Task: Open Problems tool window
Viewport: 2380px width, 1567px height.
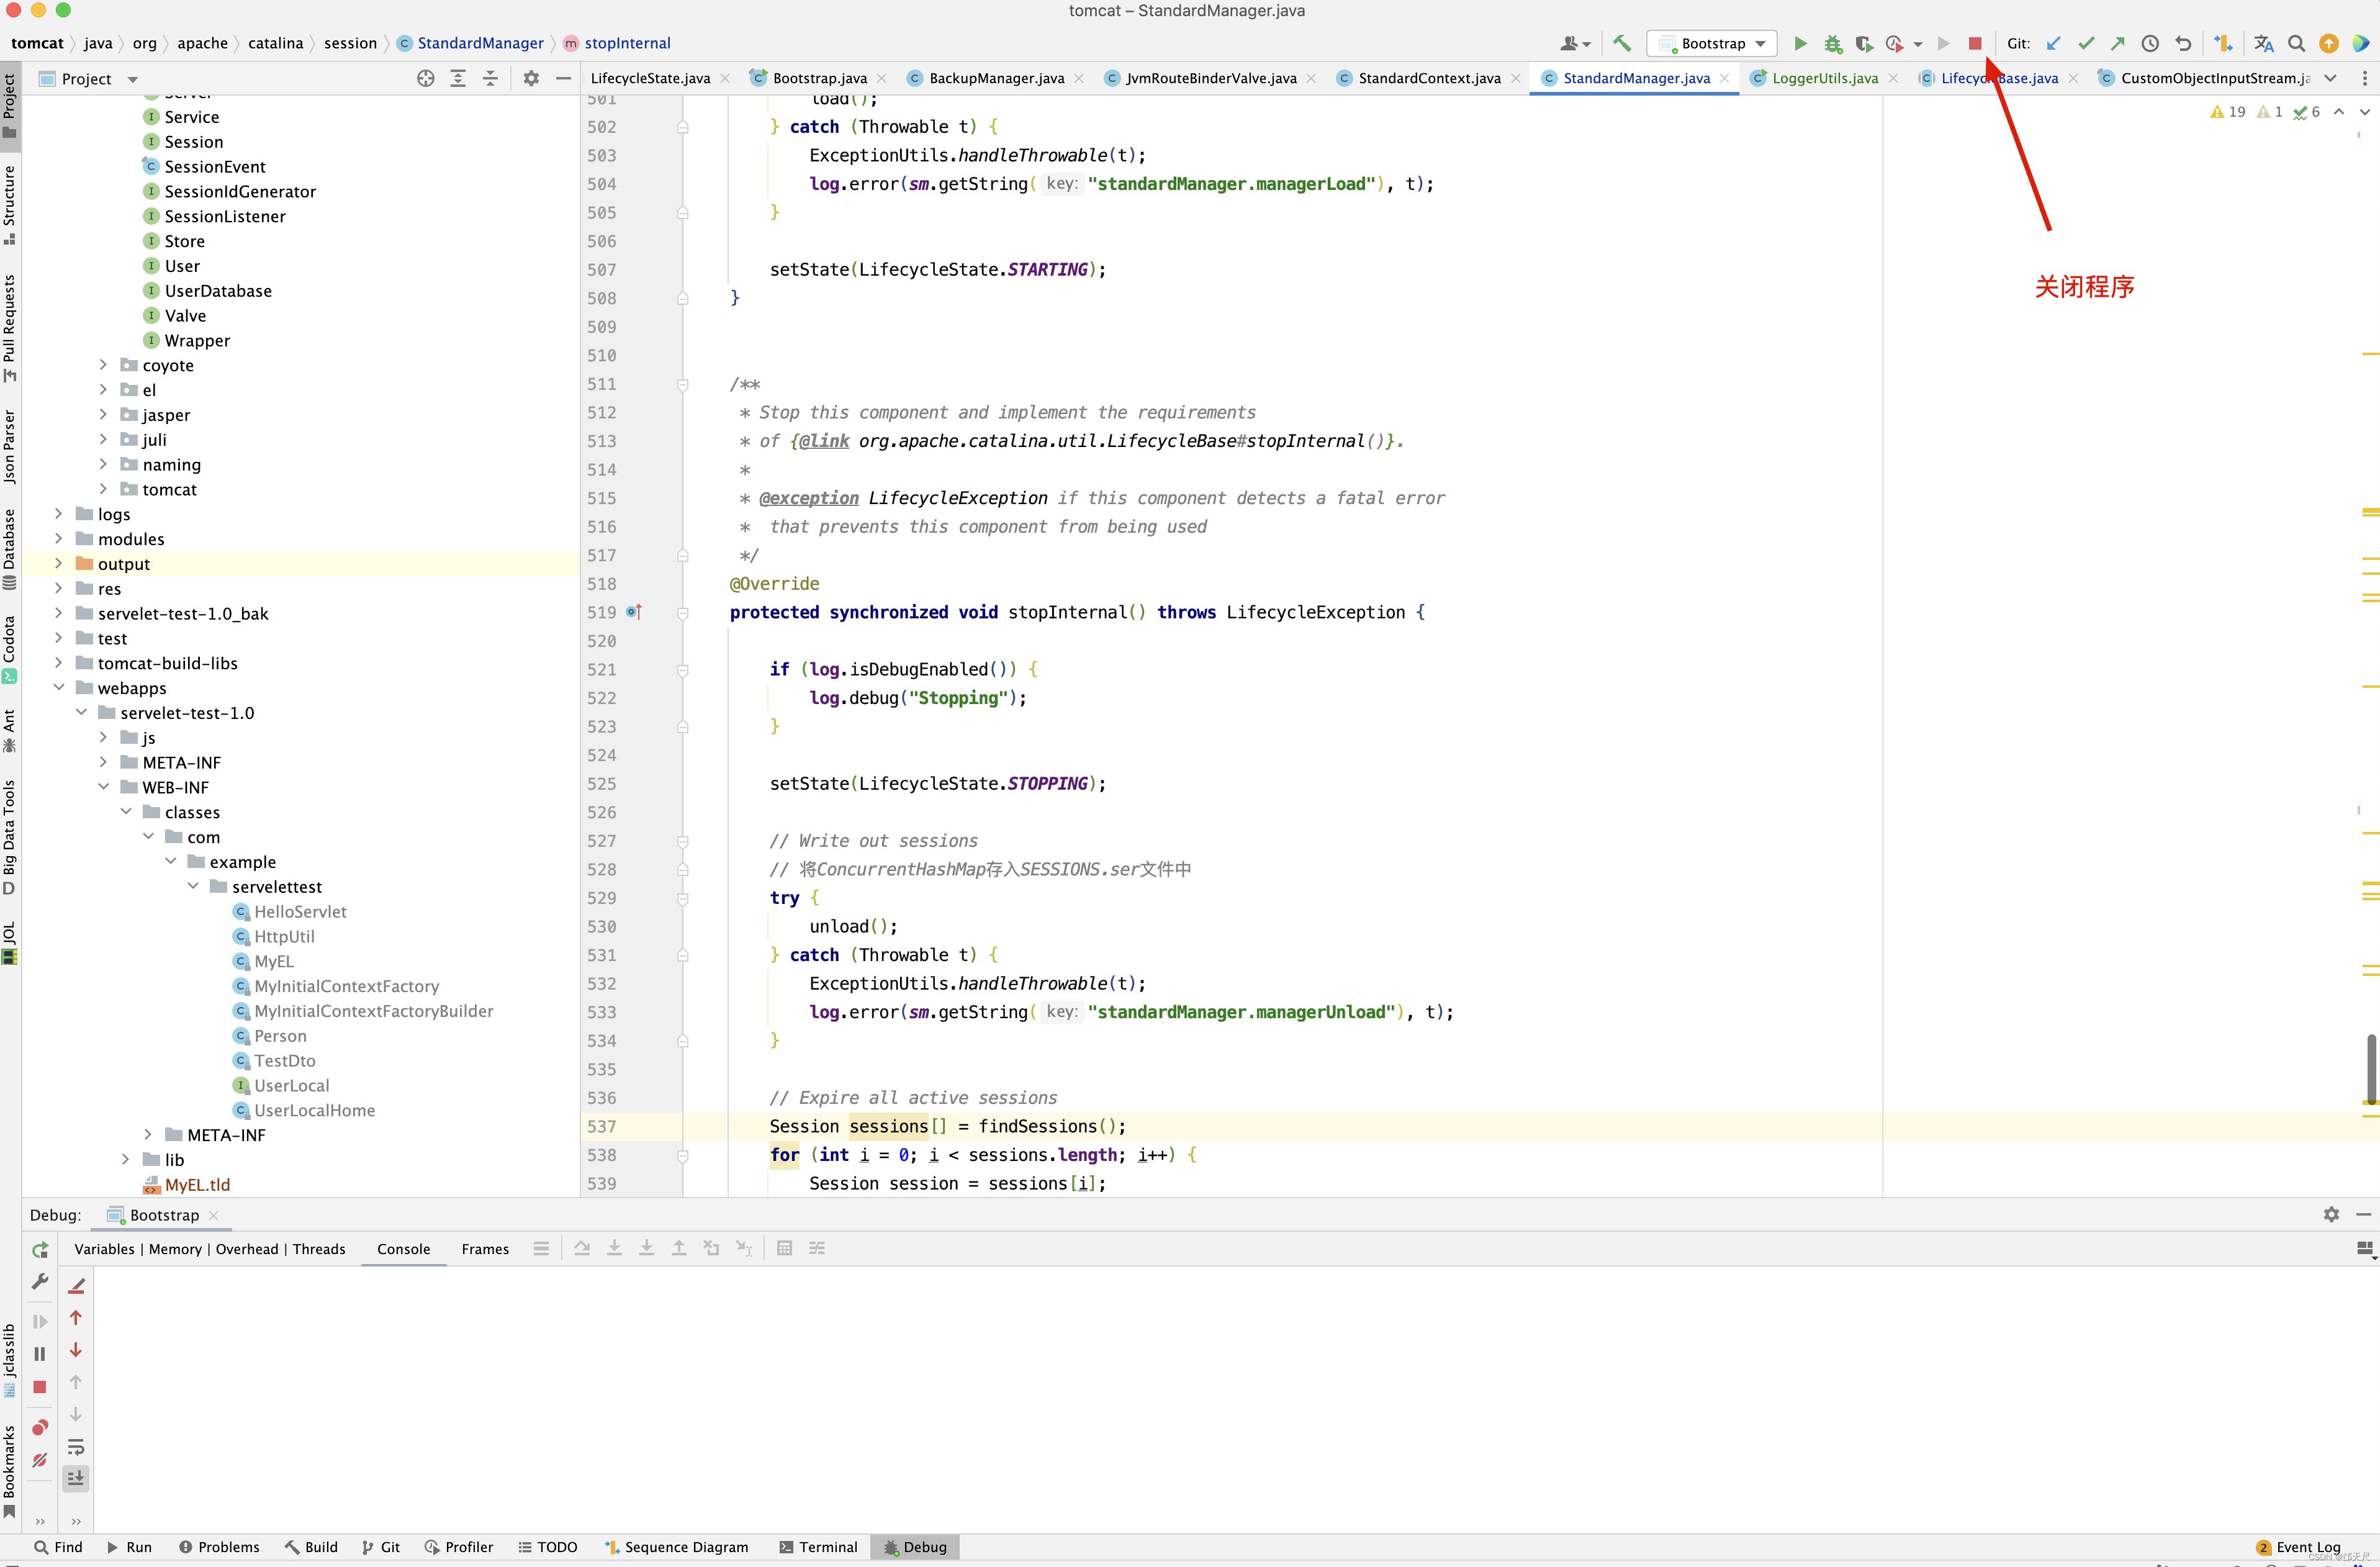Action: click(219, 1547)
